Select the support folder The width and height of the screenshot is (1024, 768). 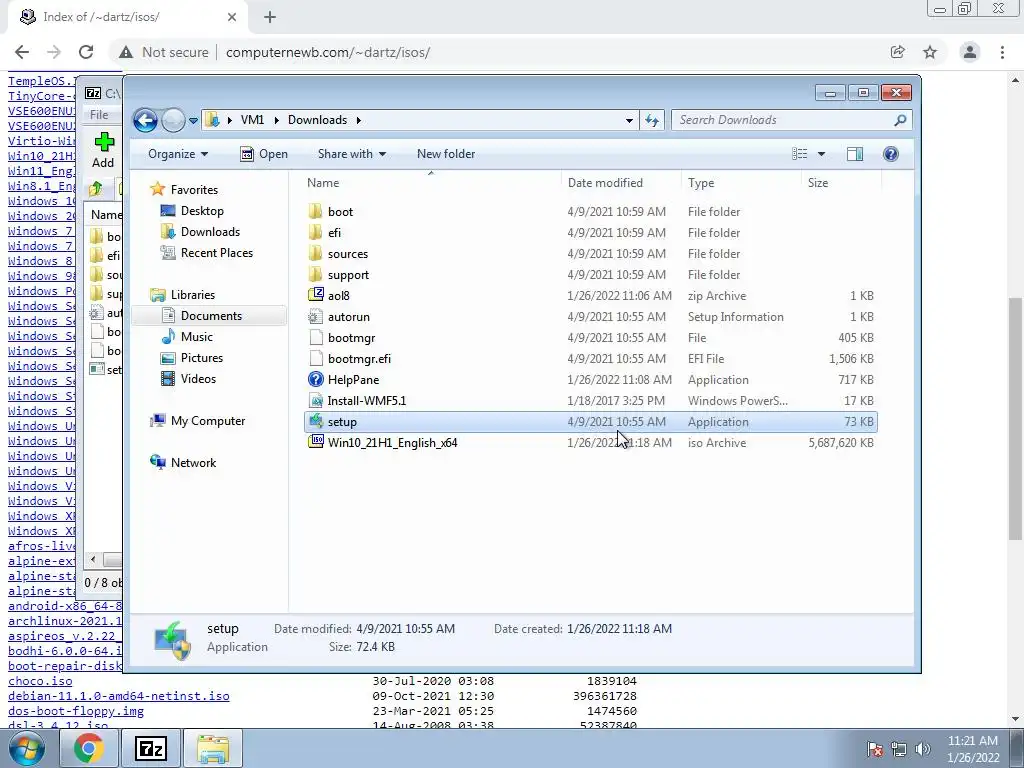tap(590, 275)
